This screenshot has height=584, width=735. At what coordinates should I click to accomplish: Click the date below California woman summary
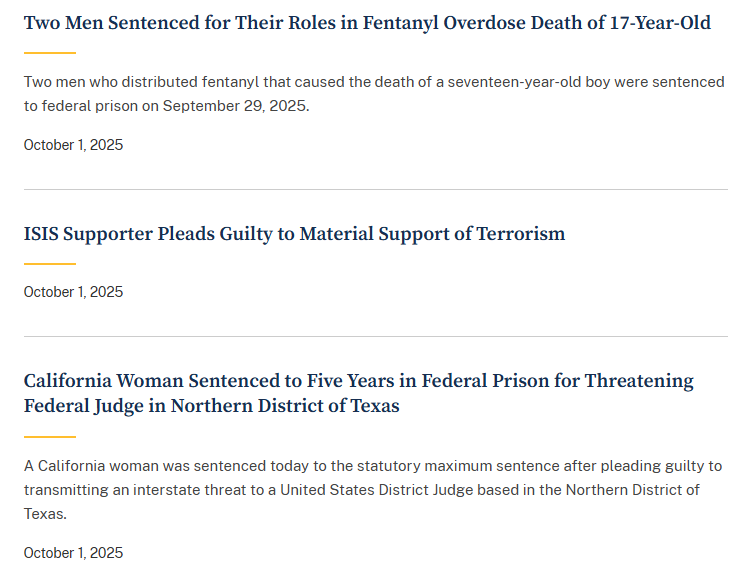73,553
